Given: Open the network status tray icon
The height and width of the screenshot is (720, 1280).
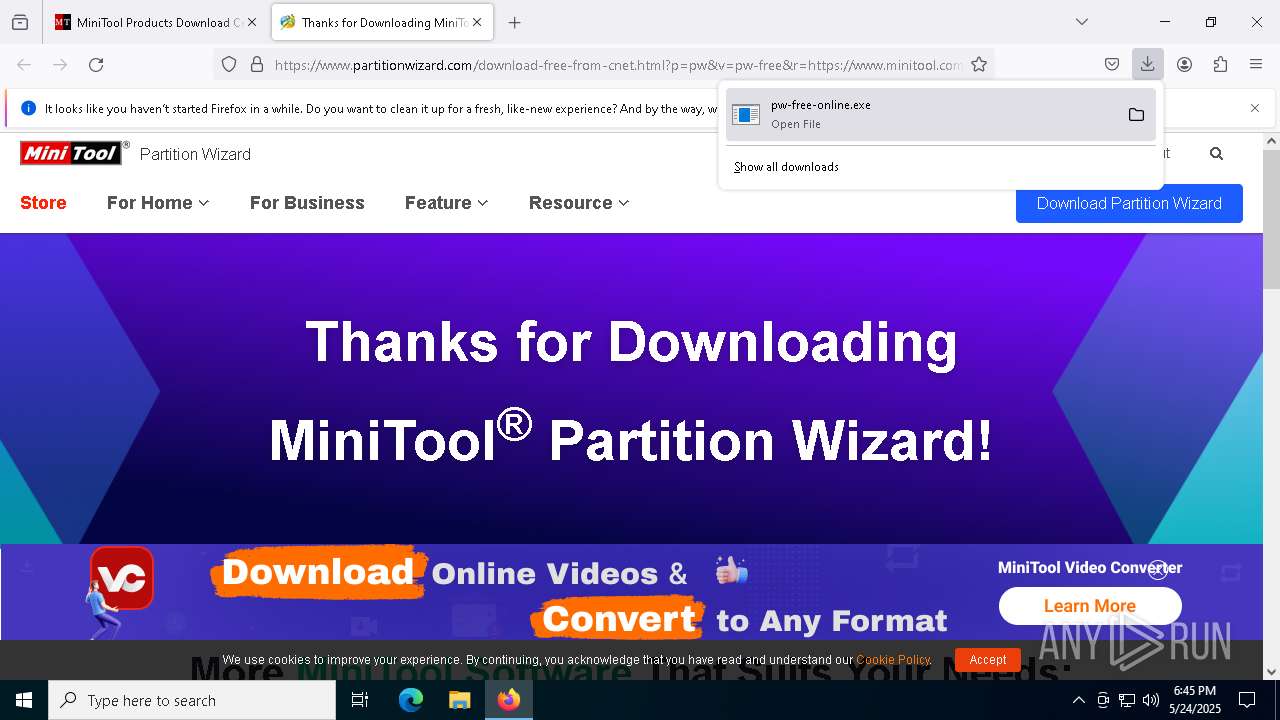Looking at the screenshot, I should 1127,701.
